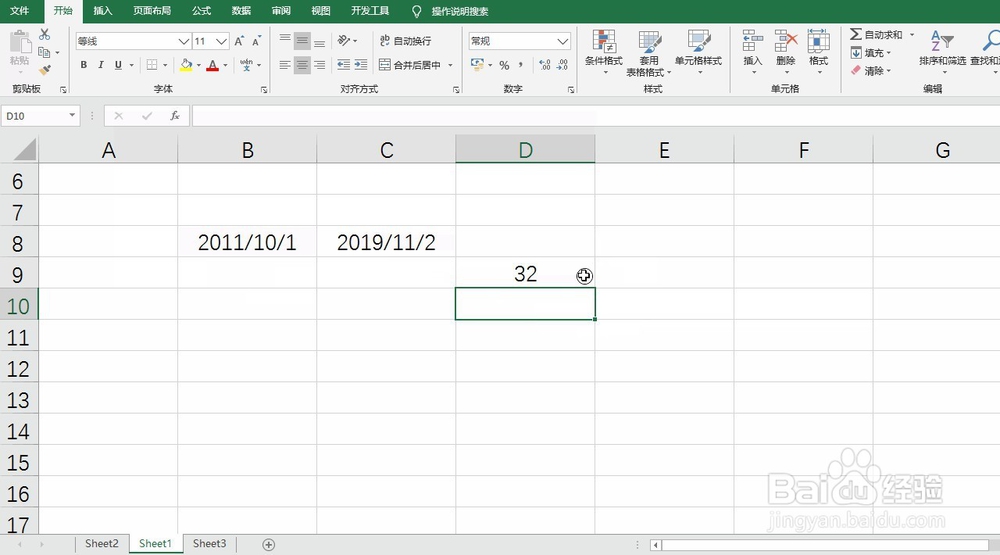Viewport: 1000px width, 555px height.
Task: Click the text orientation icon
Action: 344,41
